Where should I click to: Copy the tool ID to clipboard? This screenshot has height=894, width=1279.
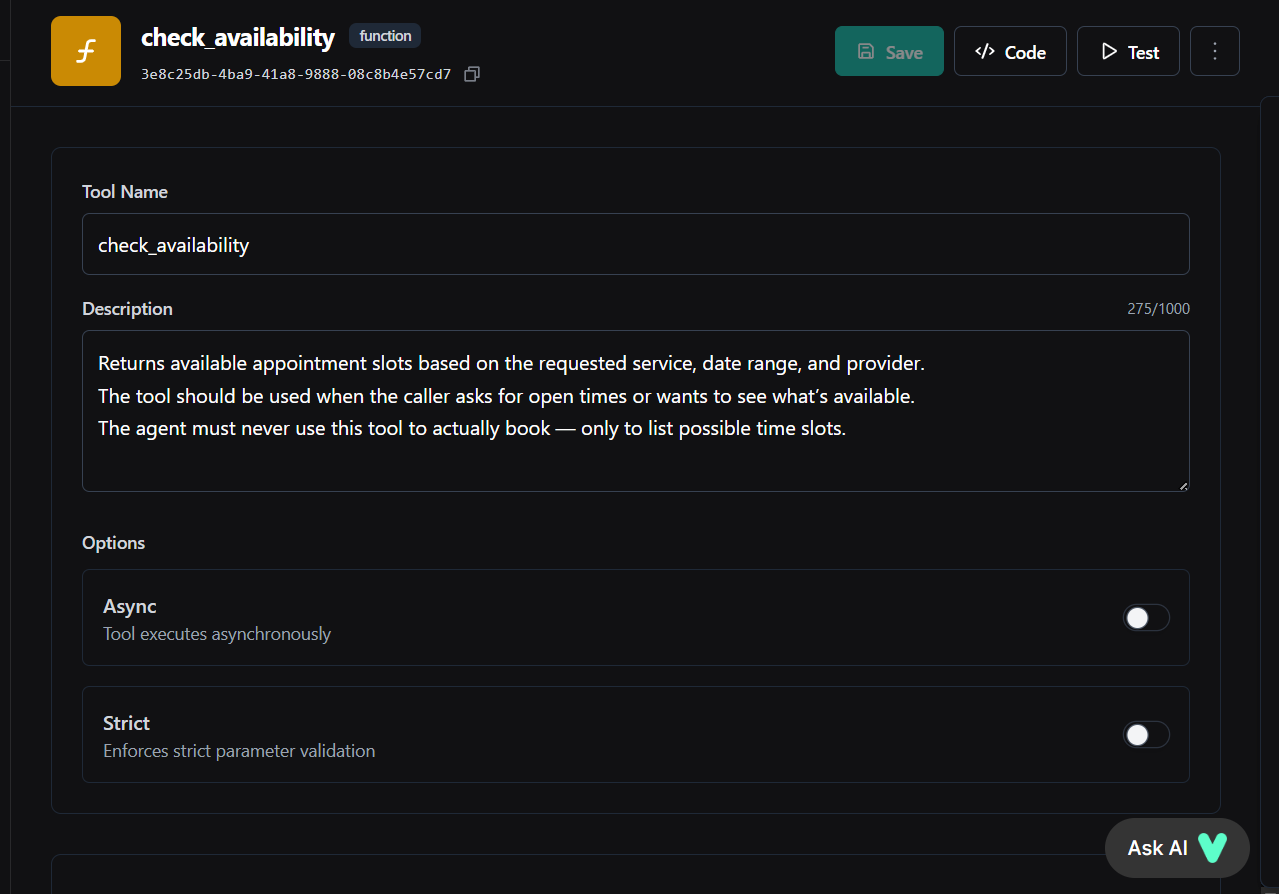click(472, 74)
